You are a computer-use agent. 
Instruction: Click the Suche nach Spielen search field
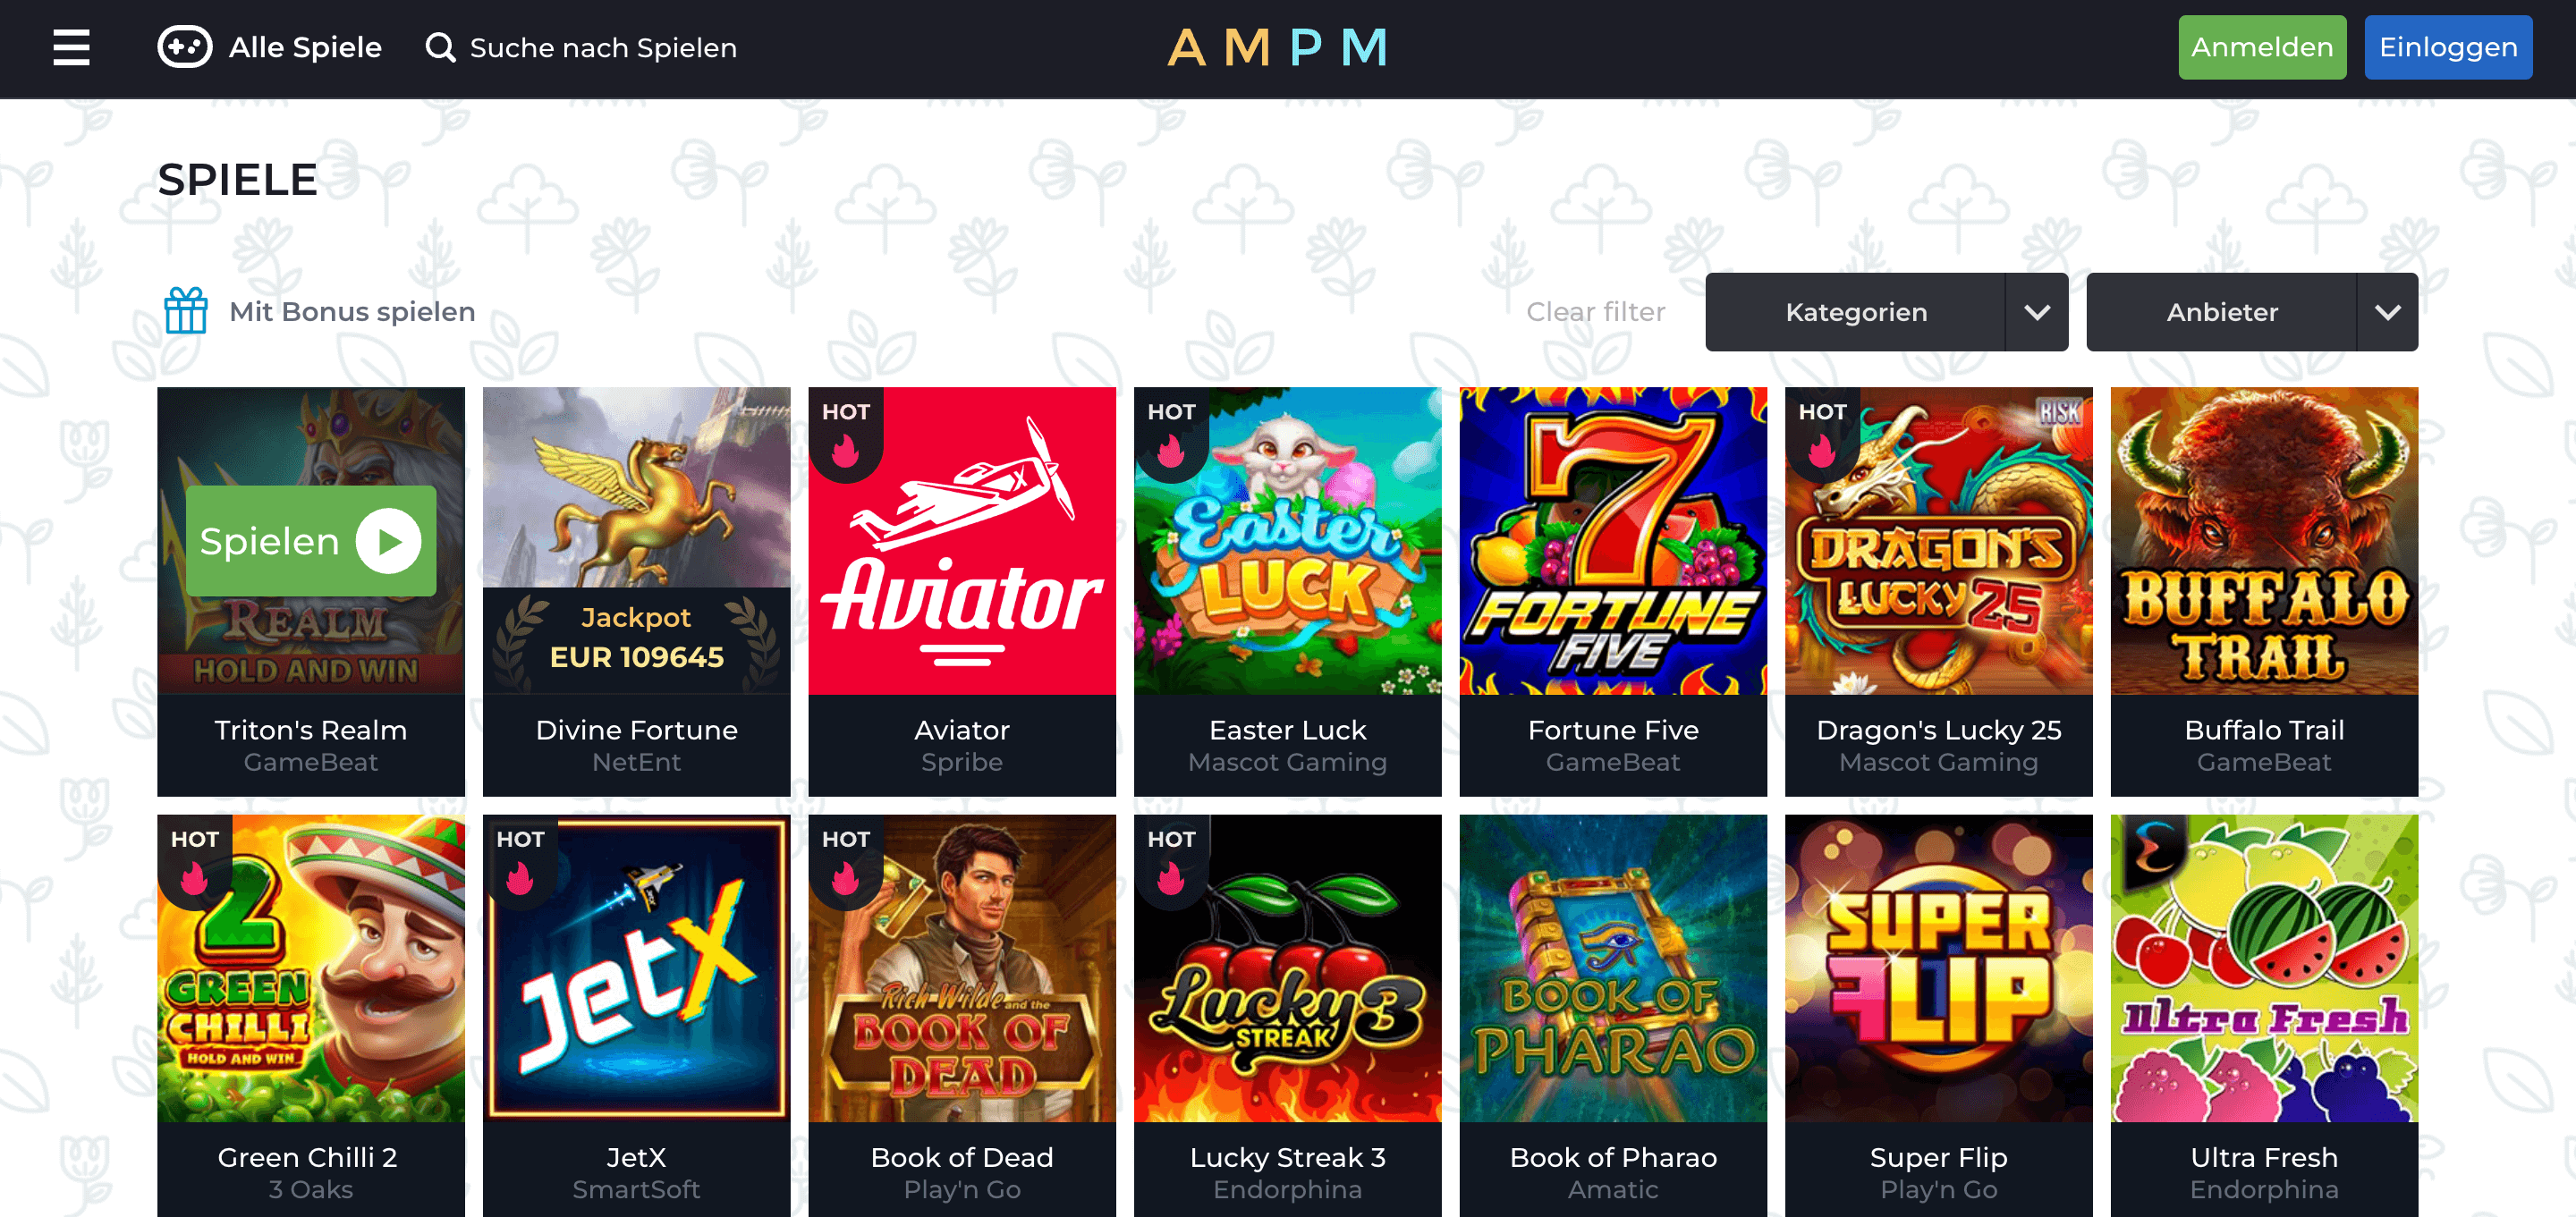pos(603,47)
